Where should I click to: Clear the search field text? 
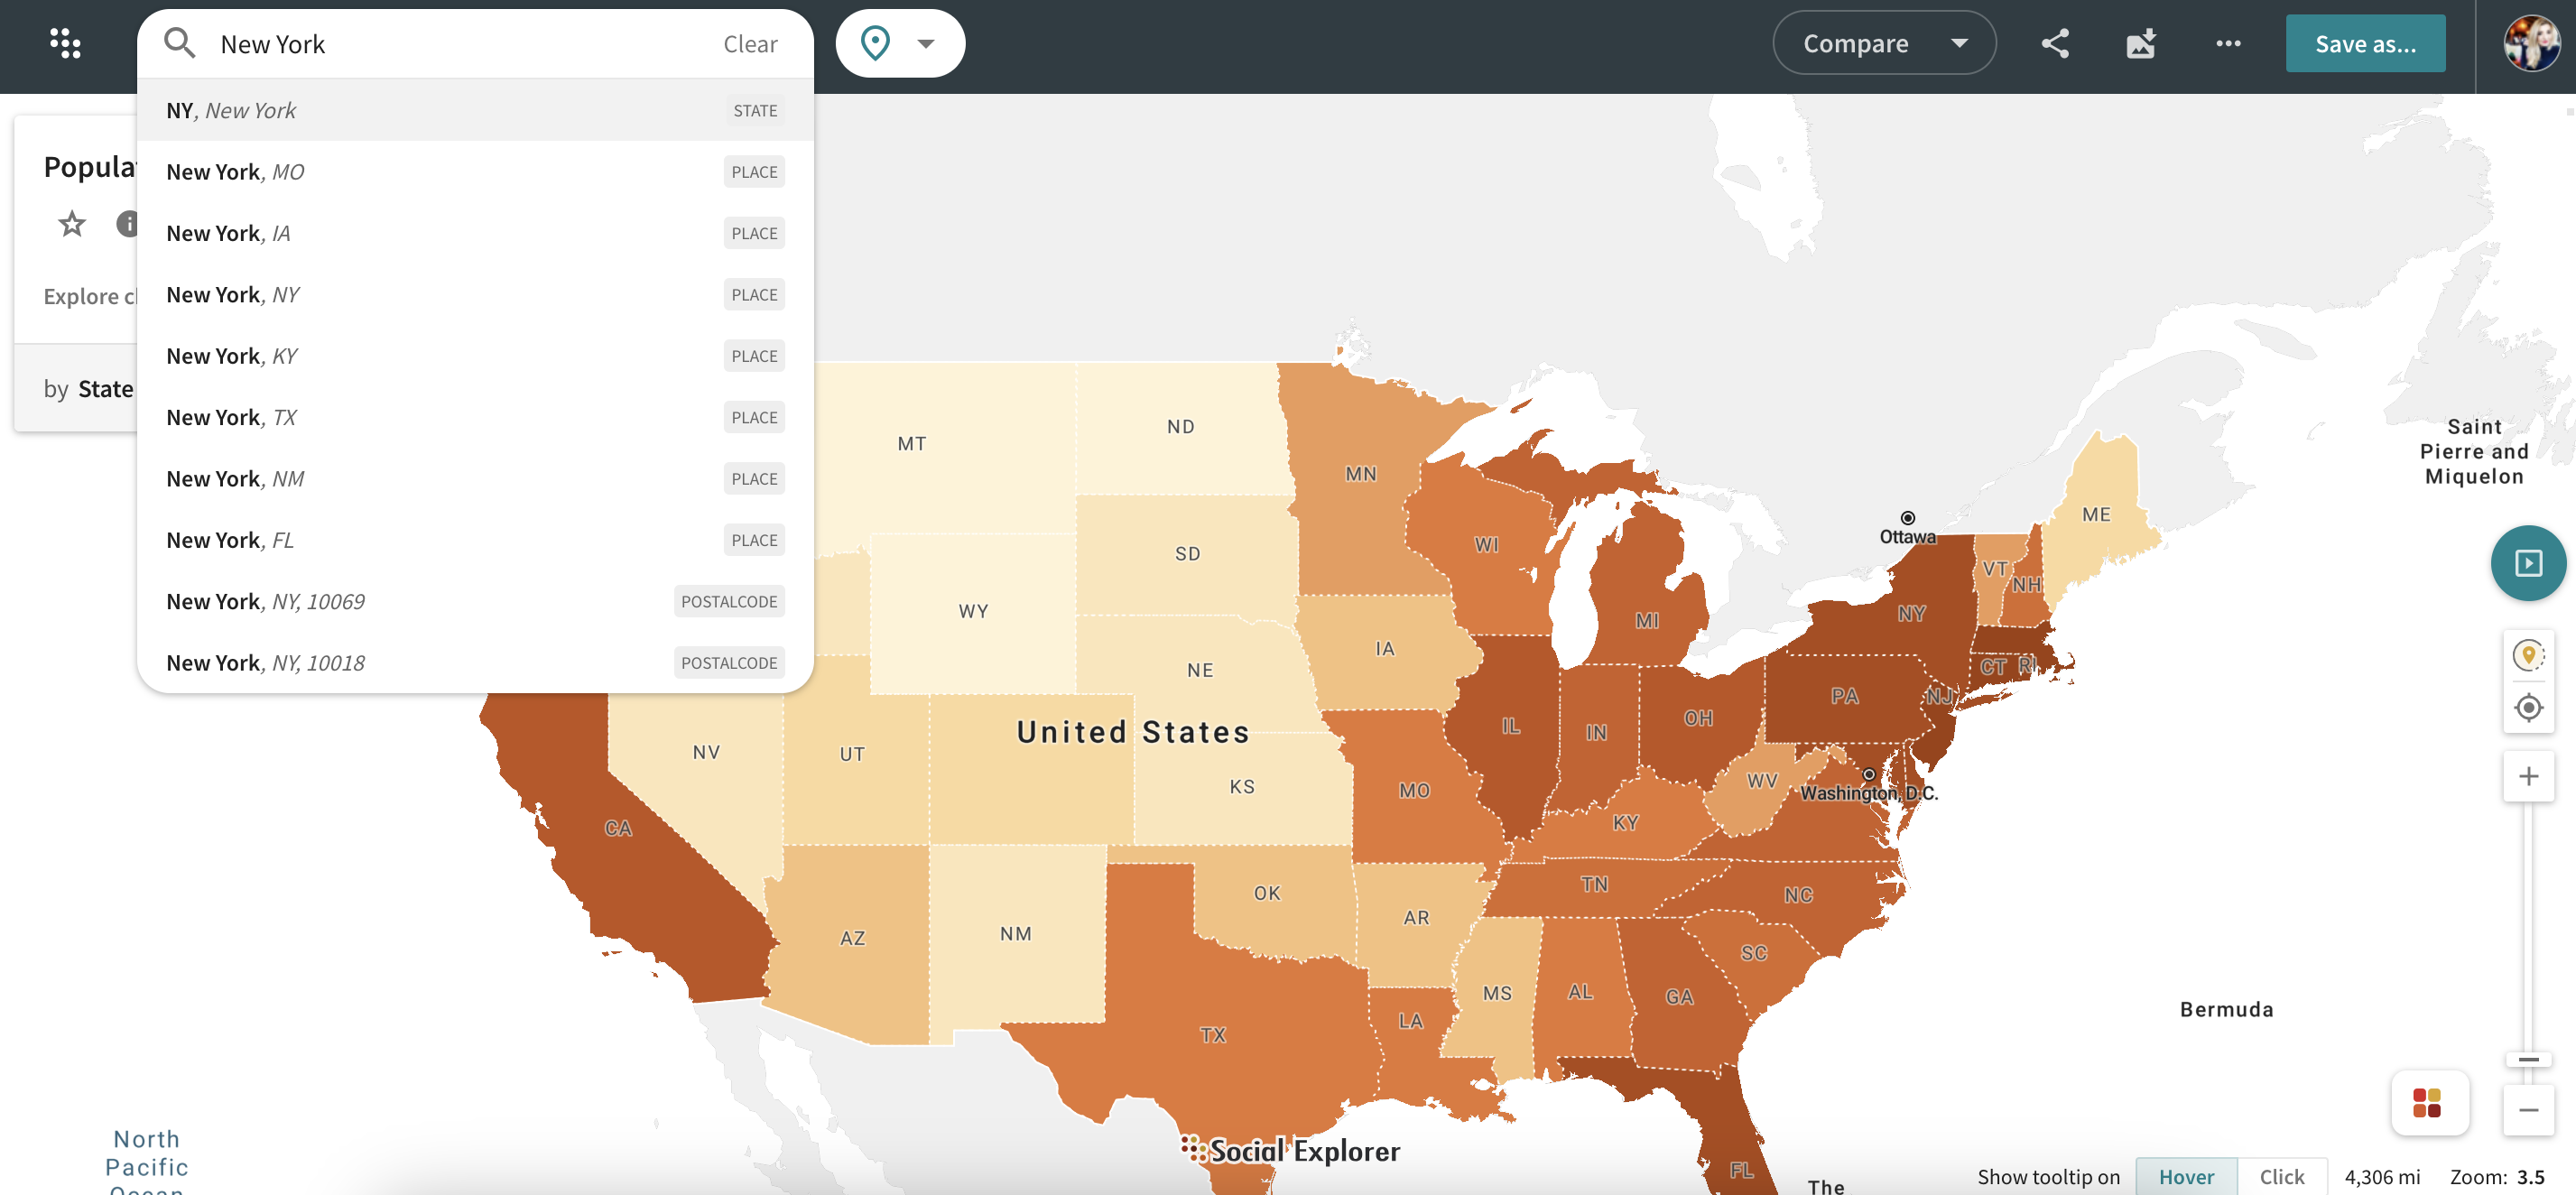749,44
